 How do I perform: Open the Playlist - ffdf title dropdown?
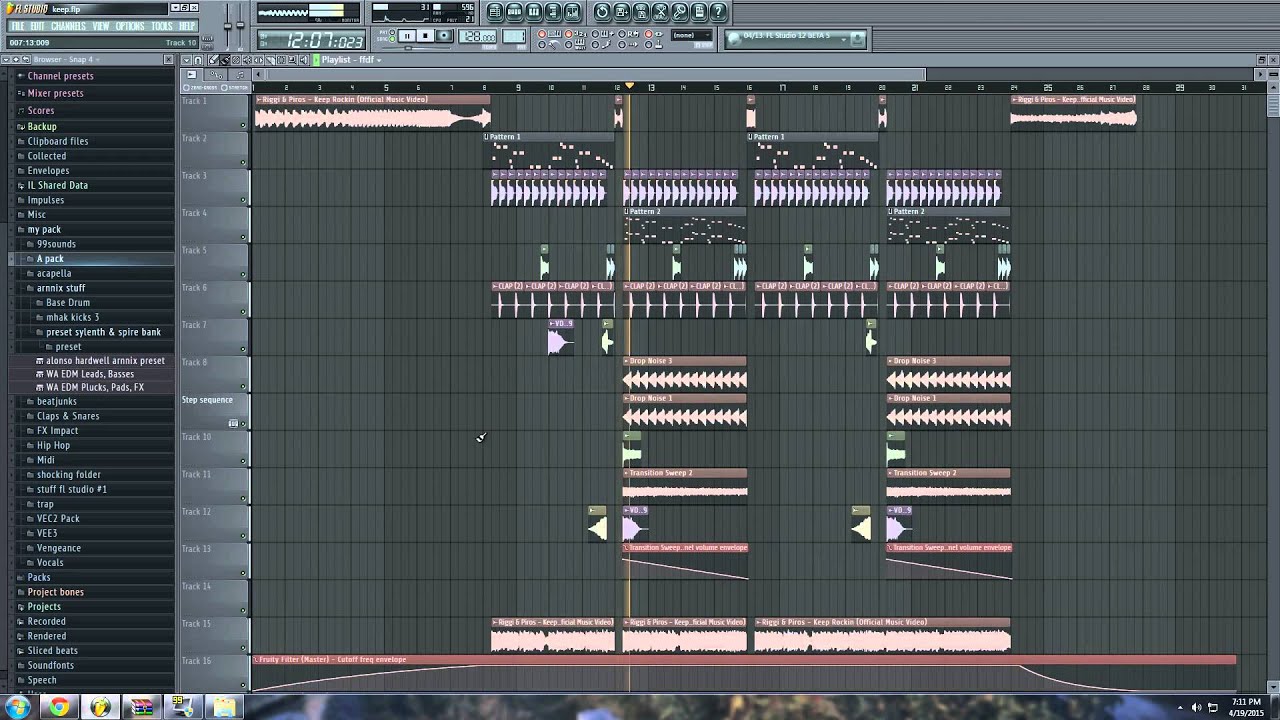(351, 60)
